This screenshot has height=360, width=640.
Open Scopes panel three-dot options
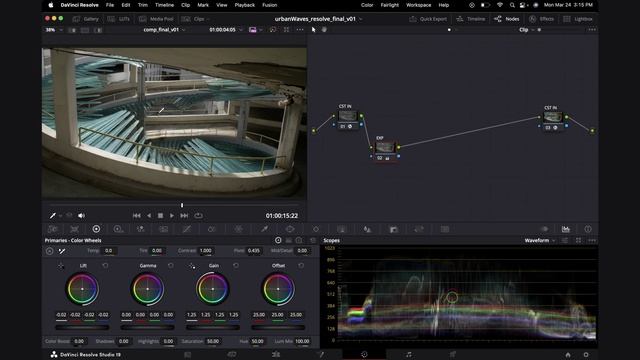(592, 241)
